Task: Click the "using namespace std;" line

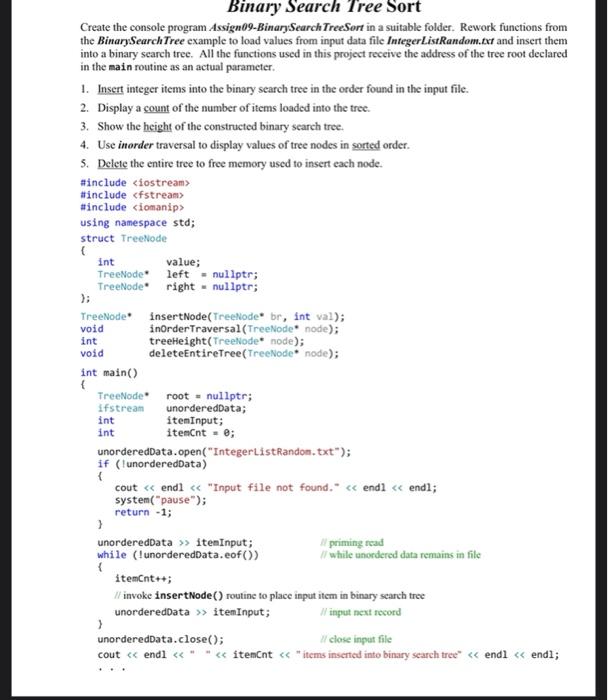Action: [x=137, y=223]
